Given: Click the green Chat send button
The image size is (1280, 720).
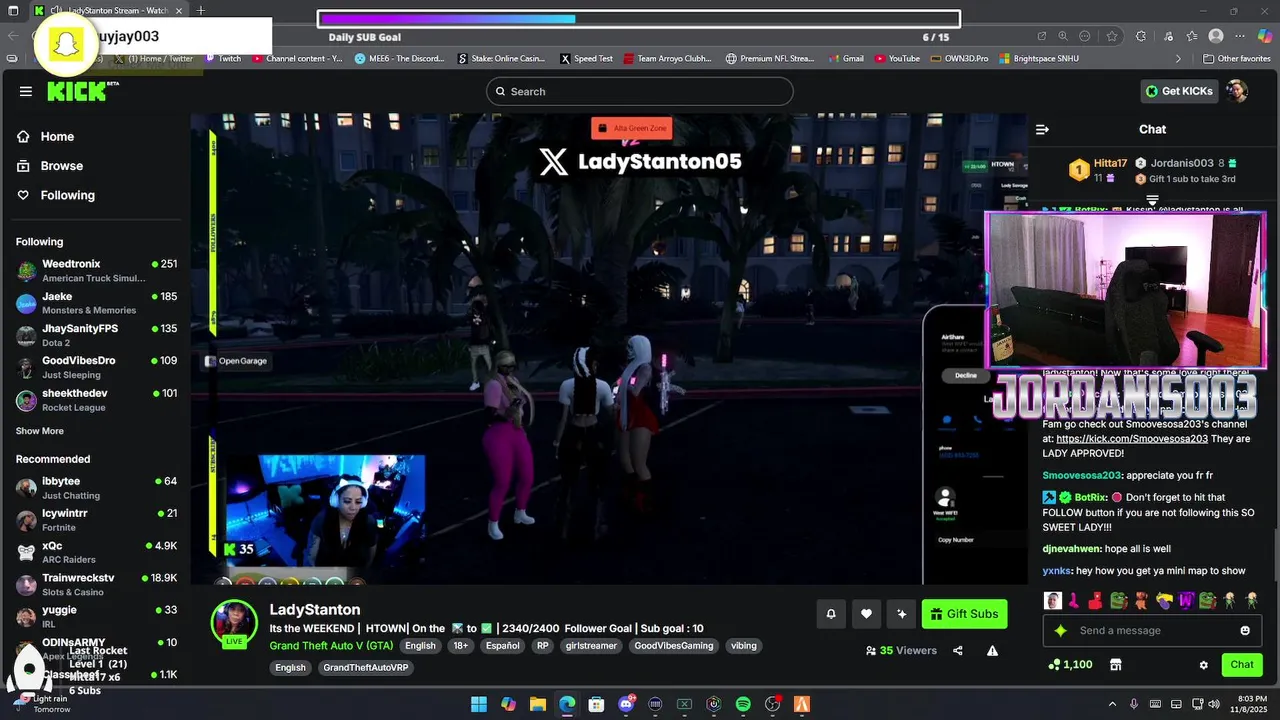Looking at the screenshot, I should pyautogui.click(x=1242, y=664).
